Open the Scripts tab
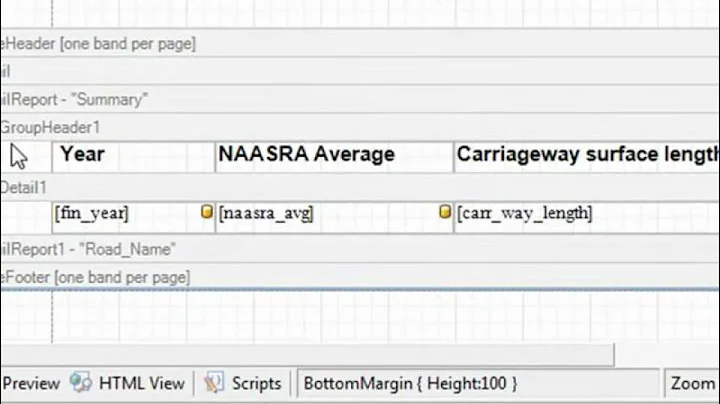The height and width of the screenshot is (404, 720). 256,383
